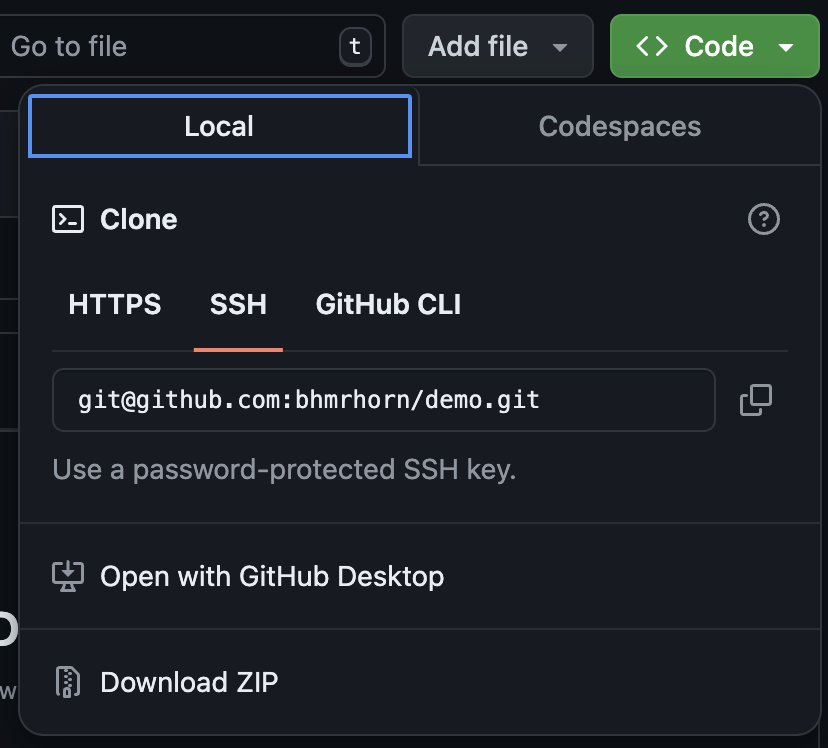Click the ZIP file archive icon

(x=68, y=682)
